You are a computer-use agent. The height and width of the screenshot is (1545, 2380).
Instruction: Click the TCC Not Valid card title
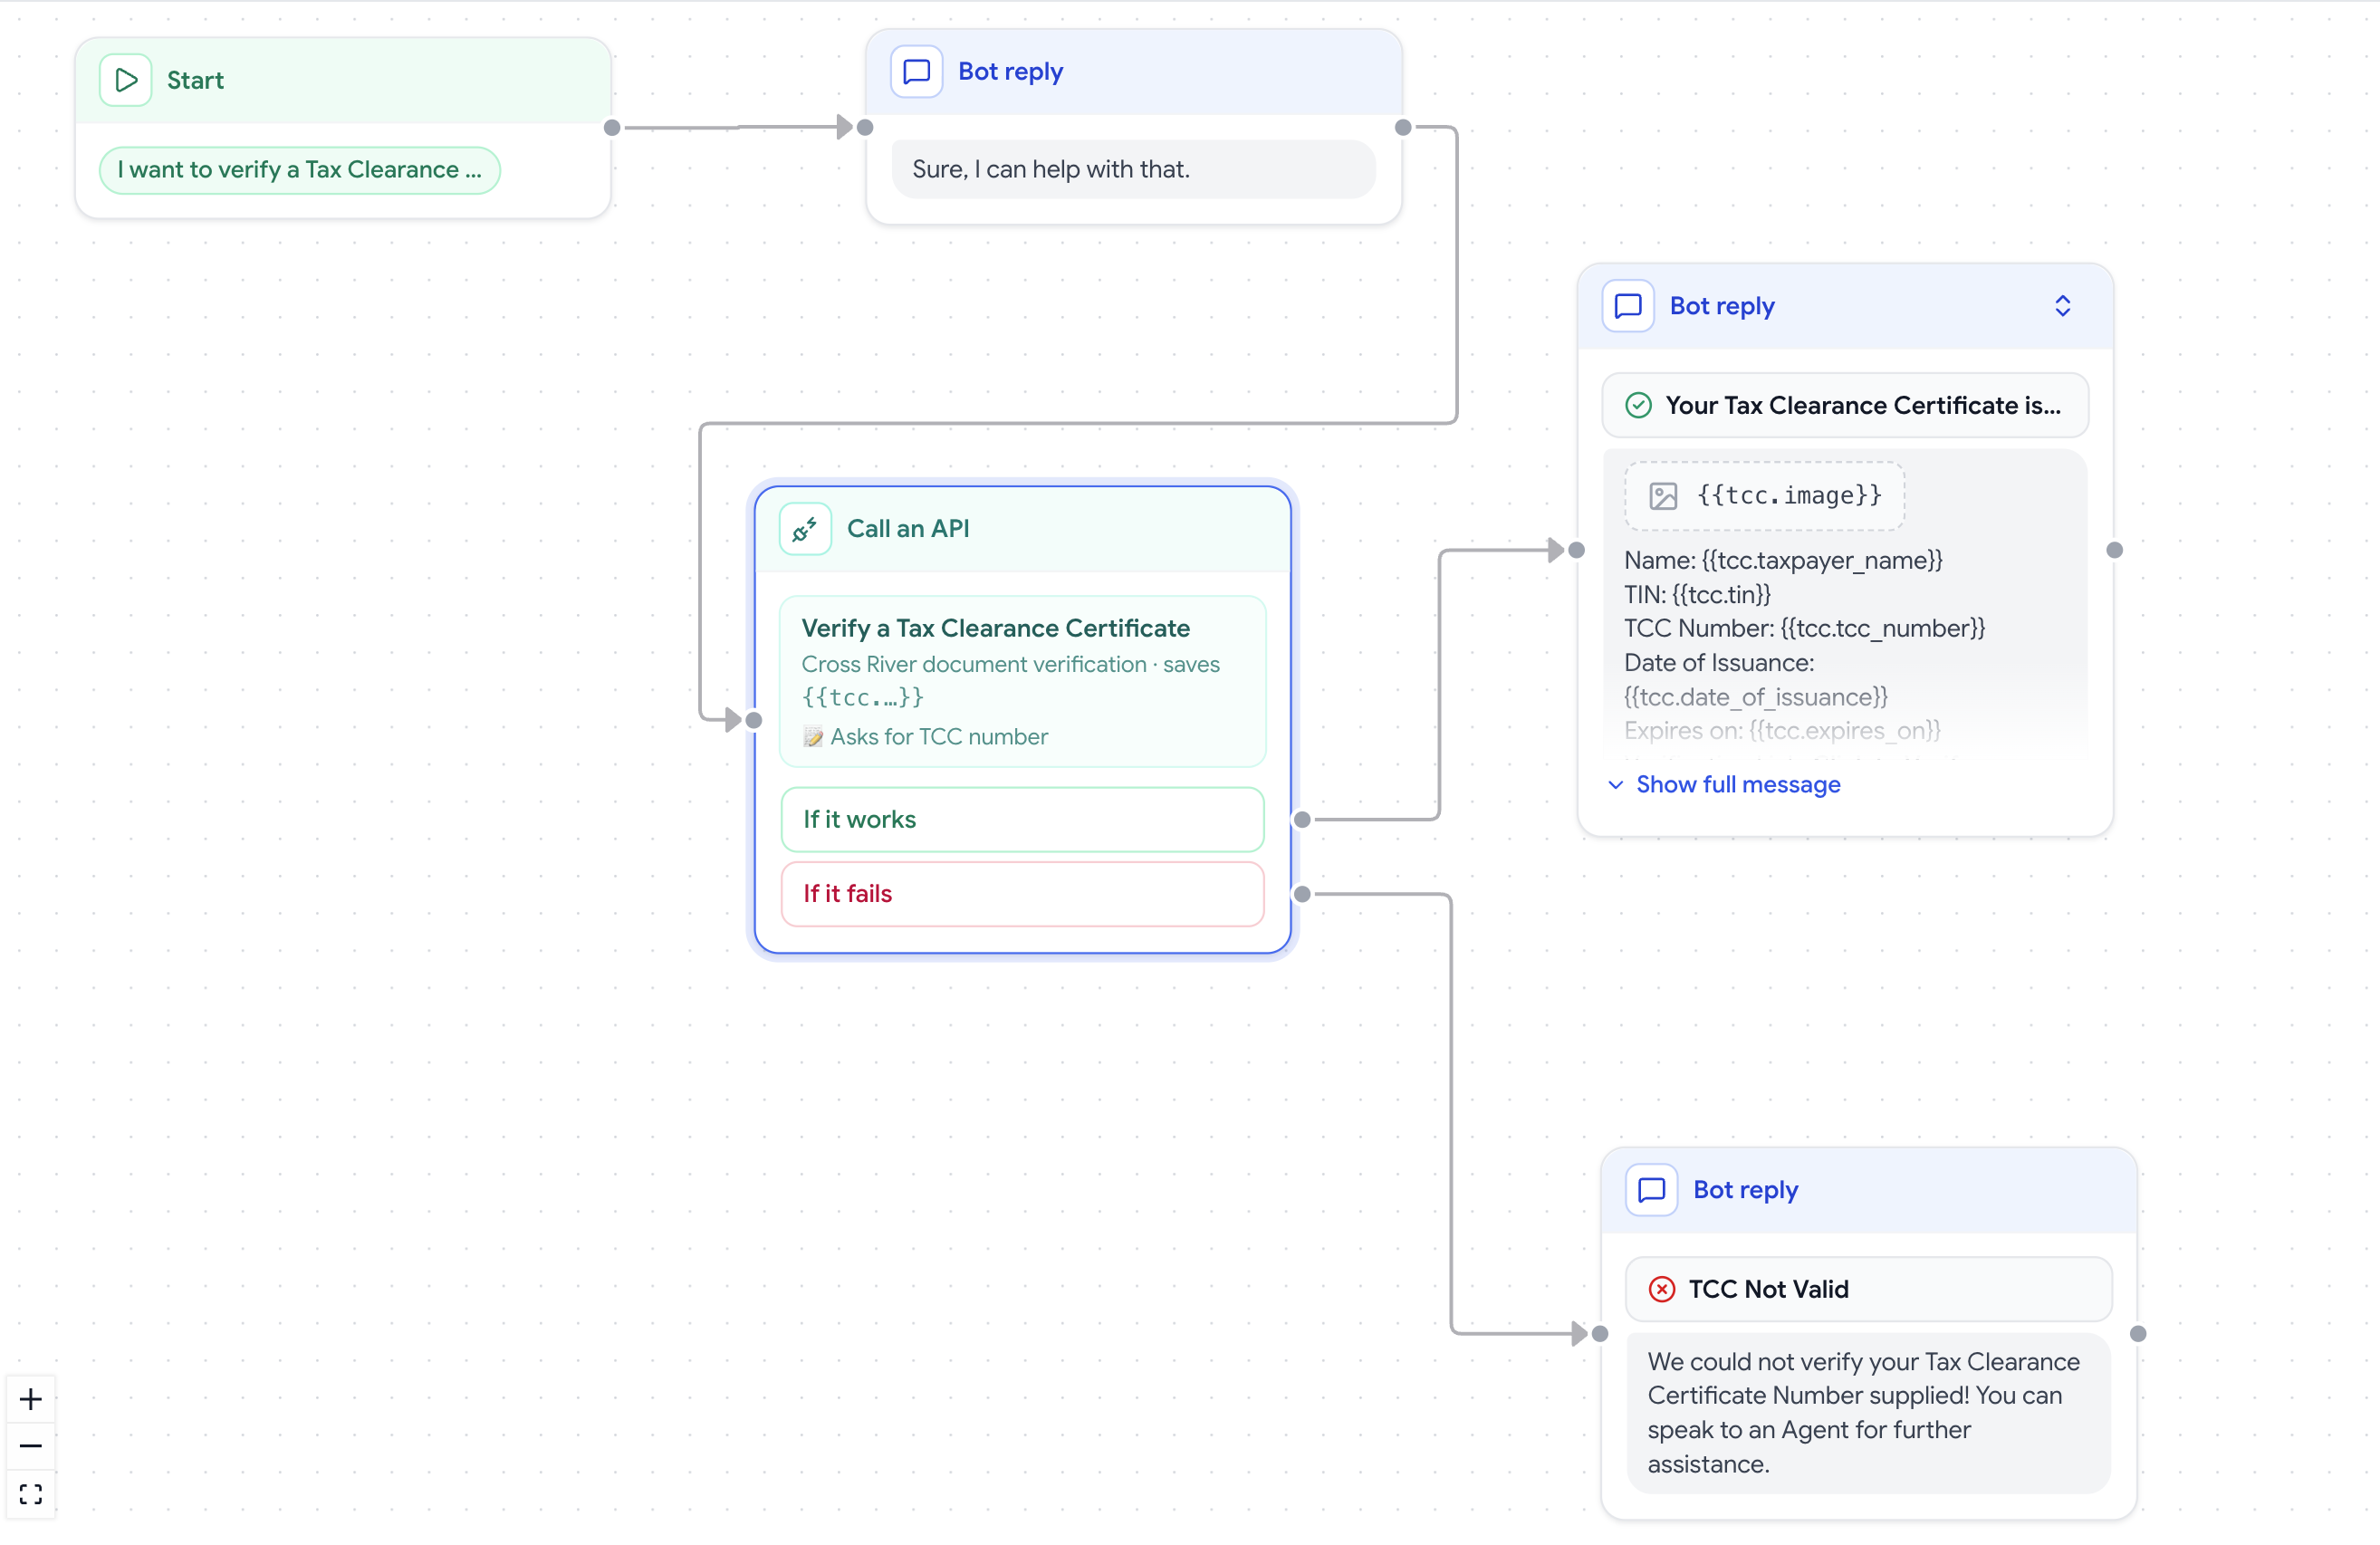pos(1768,1289)
